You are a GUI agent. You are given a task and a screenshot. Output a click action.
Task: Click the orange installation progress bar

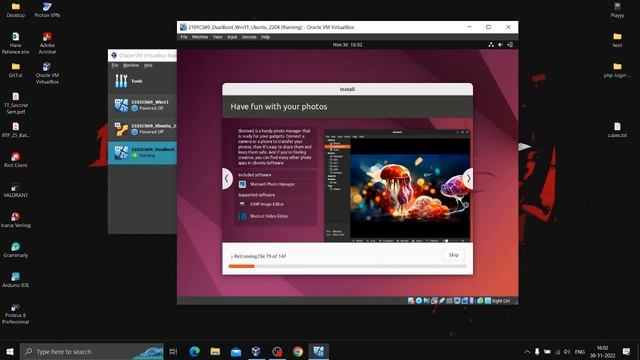click(242, 266)
